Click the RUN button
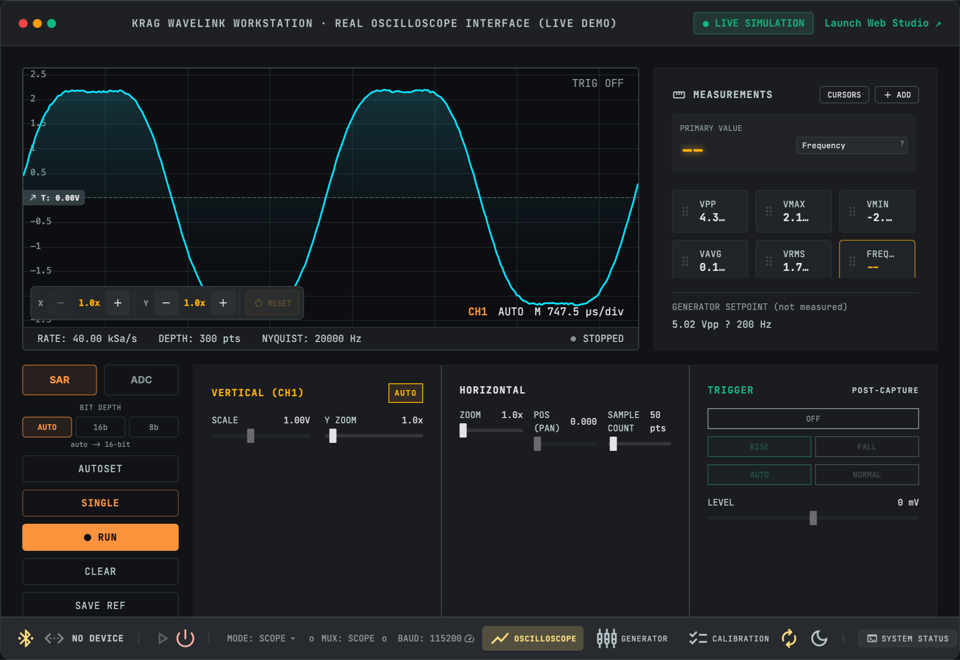960x660 pixels. point(100,538)
